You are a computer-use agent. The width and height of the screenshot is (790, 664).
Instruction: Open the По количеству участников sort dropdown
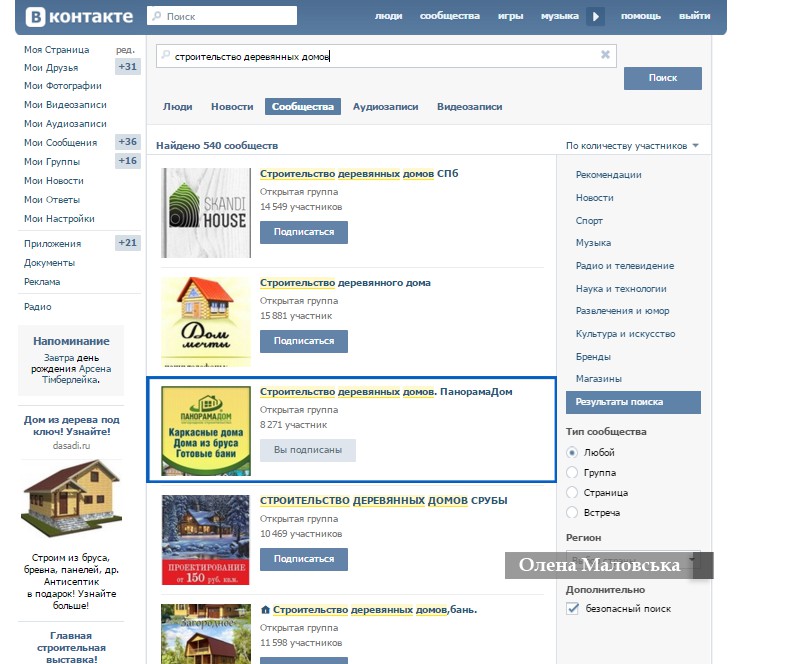pos(632,146)
